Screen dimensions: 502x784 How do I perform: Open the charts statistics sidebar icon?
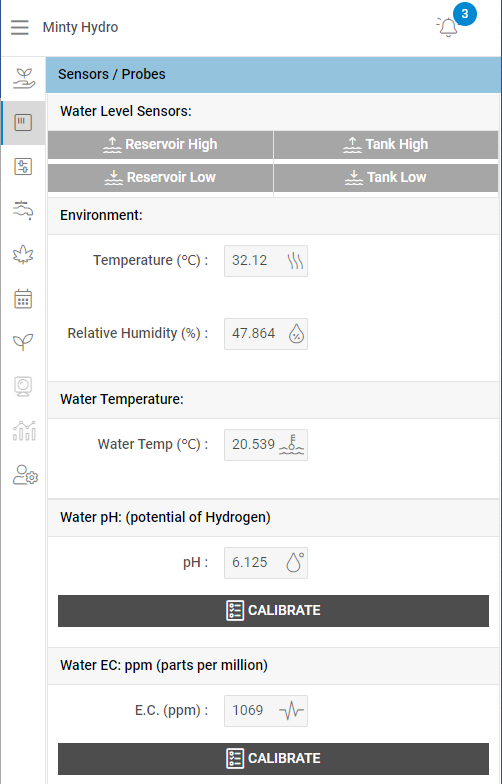pyautogui.click(x=24, y=430)
